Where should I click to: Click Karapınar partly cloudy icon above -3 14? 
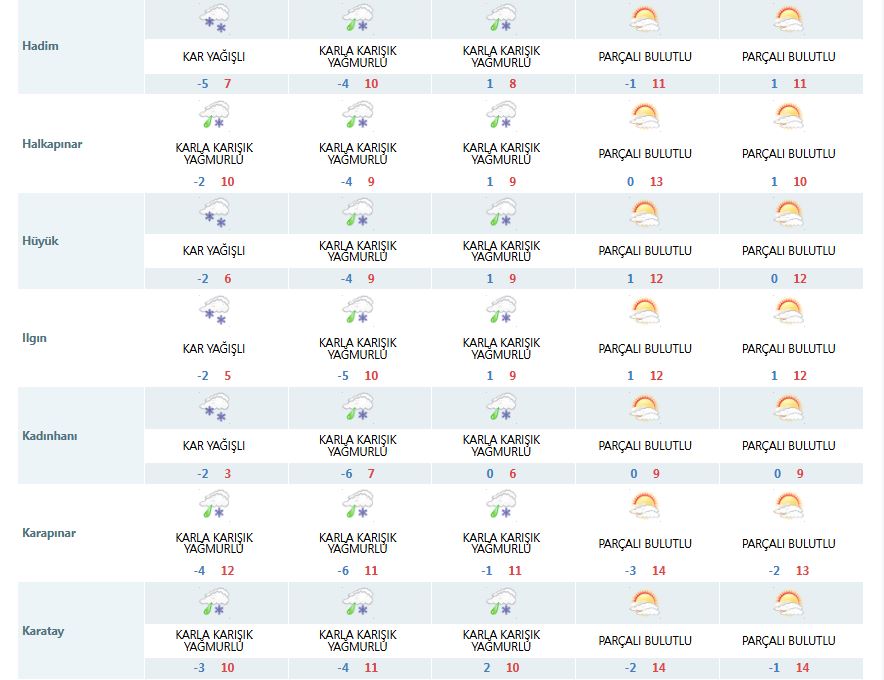[x=645, y=504]
